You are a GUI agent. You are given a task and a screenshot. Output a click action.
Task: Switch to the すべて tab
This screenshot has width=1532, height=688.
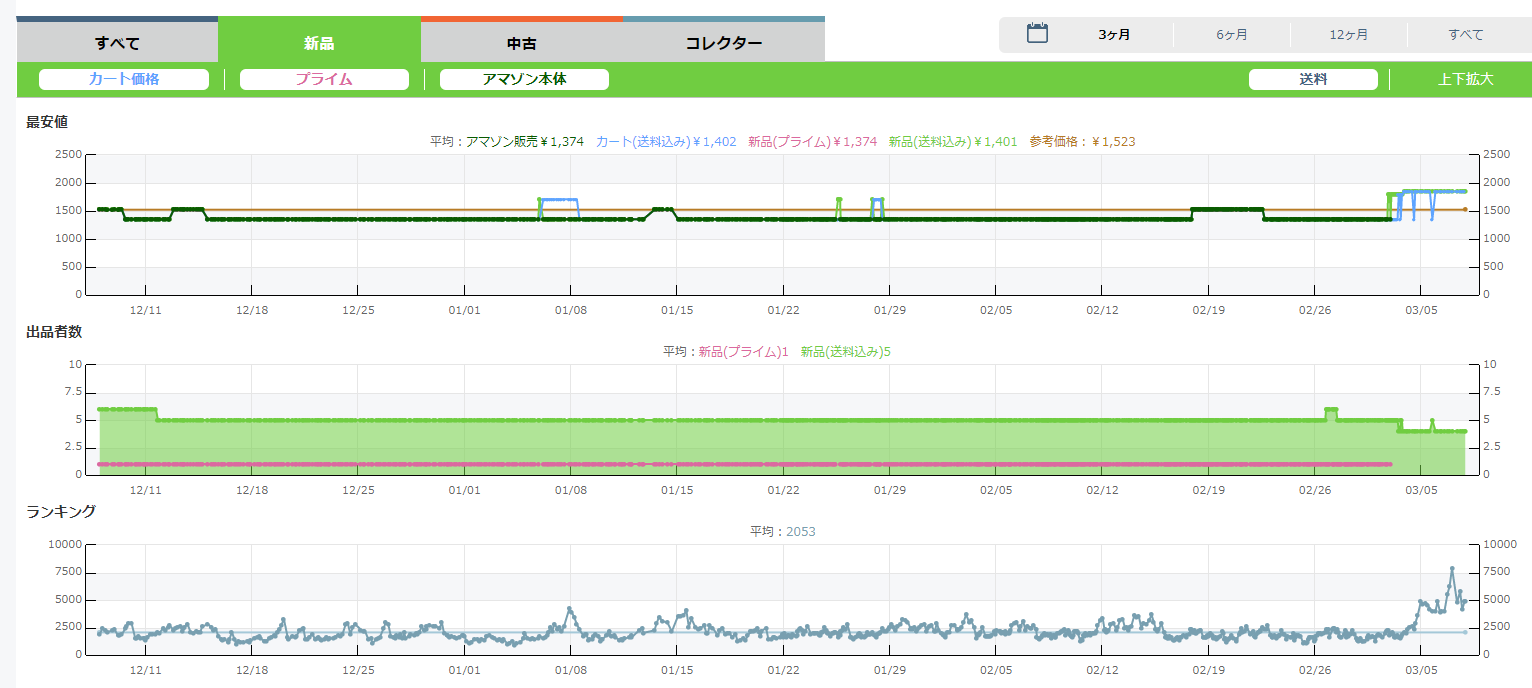[117, 43]
